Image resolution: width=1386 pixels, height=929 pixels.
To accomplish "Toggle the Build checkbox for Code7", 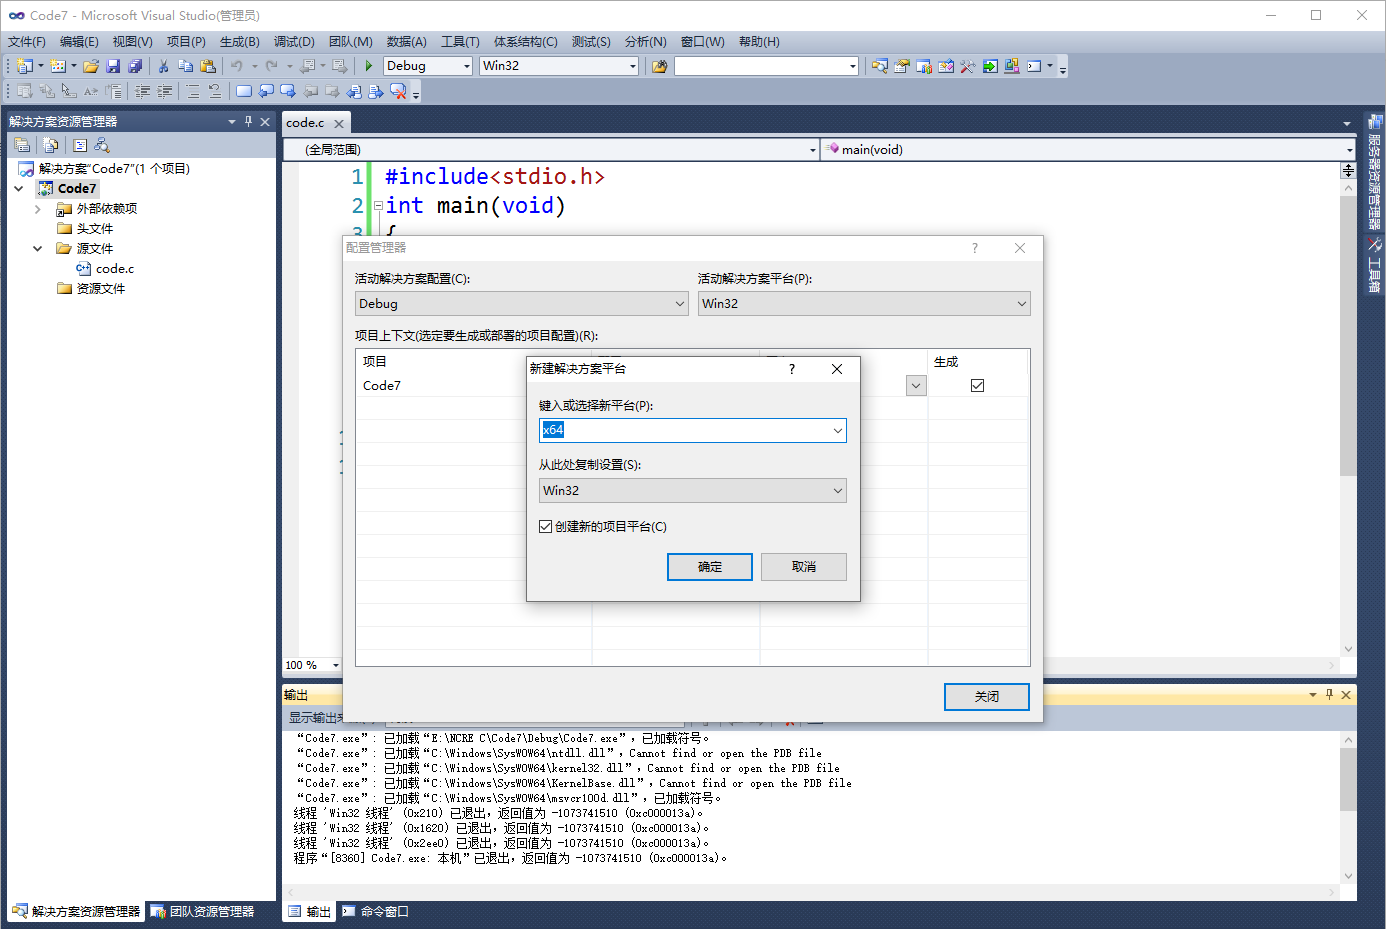I will (x=977, y=385).
